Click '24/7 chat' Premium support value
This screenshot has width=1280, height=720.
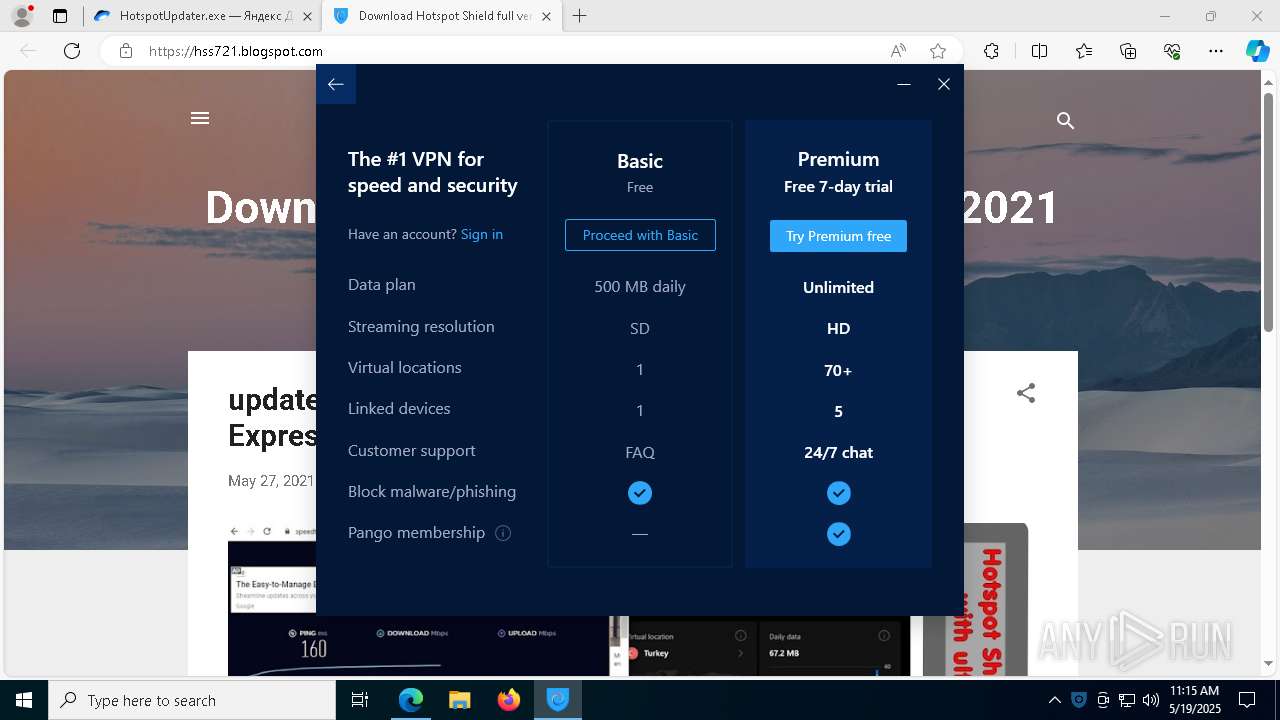coord(838,452)
